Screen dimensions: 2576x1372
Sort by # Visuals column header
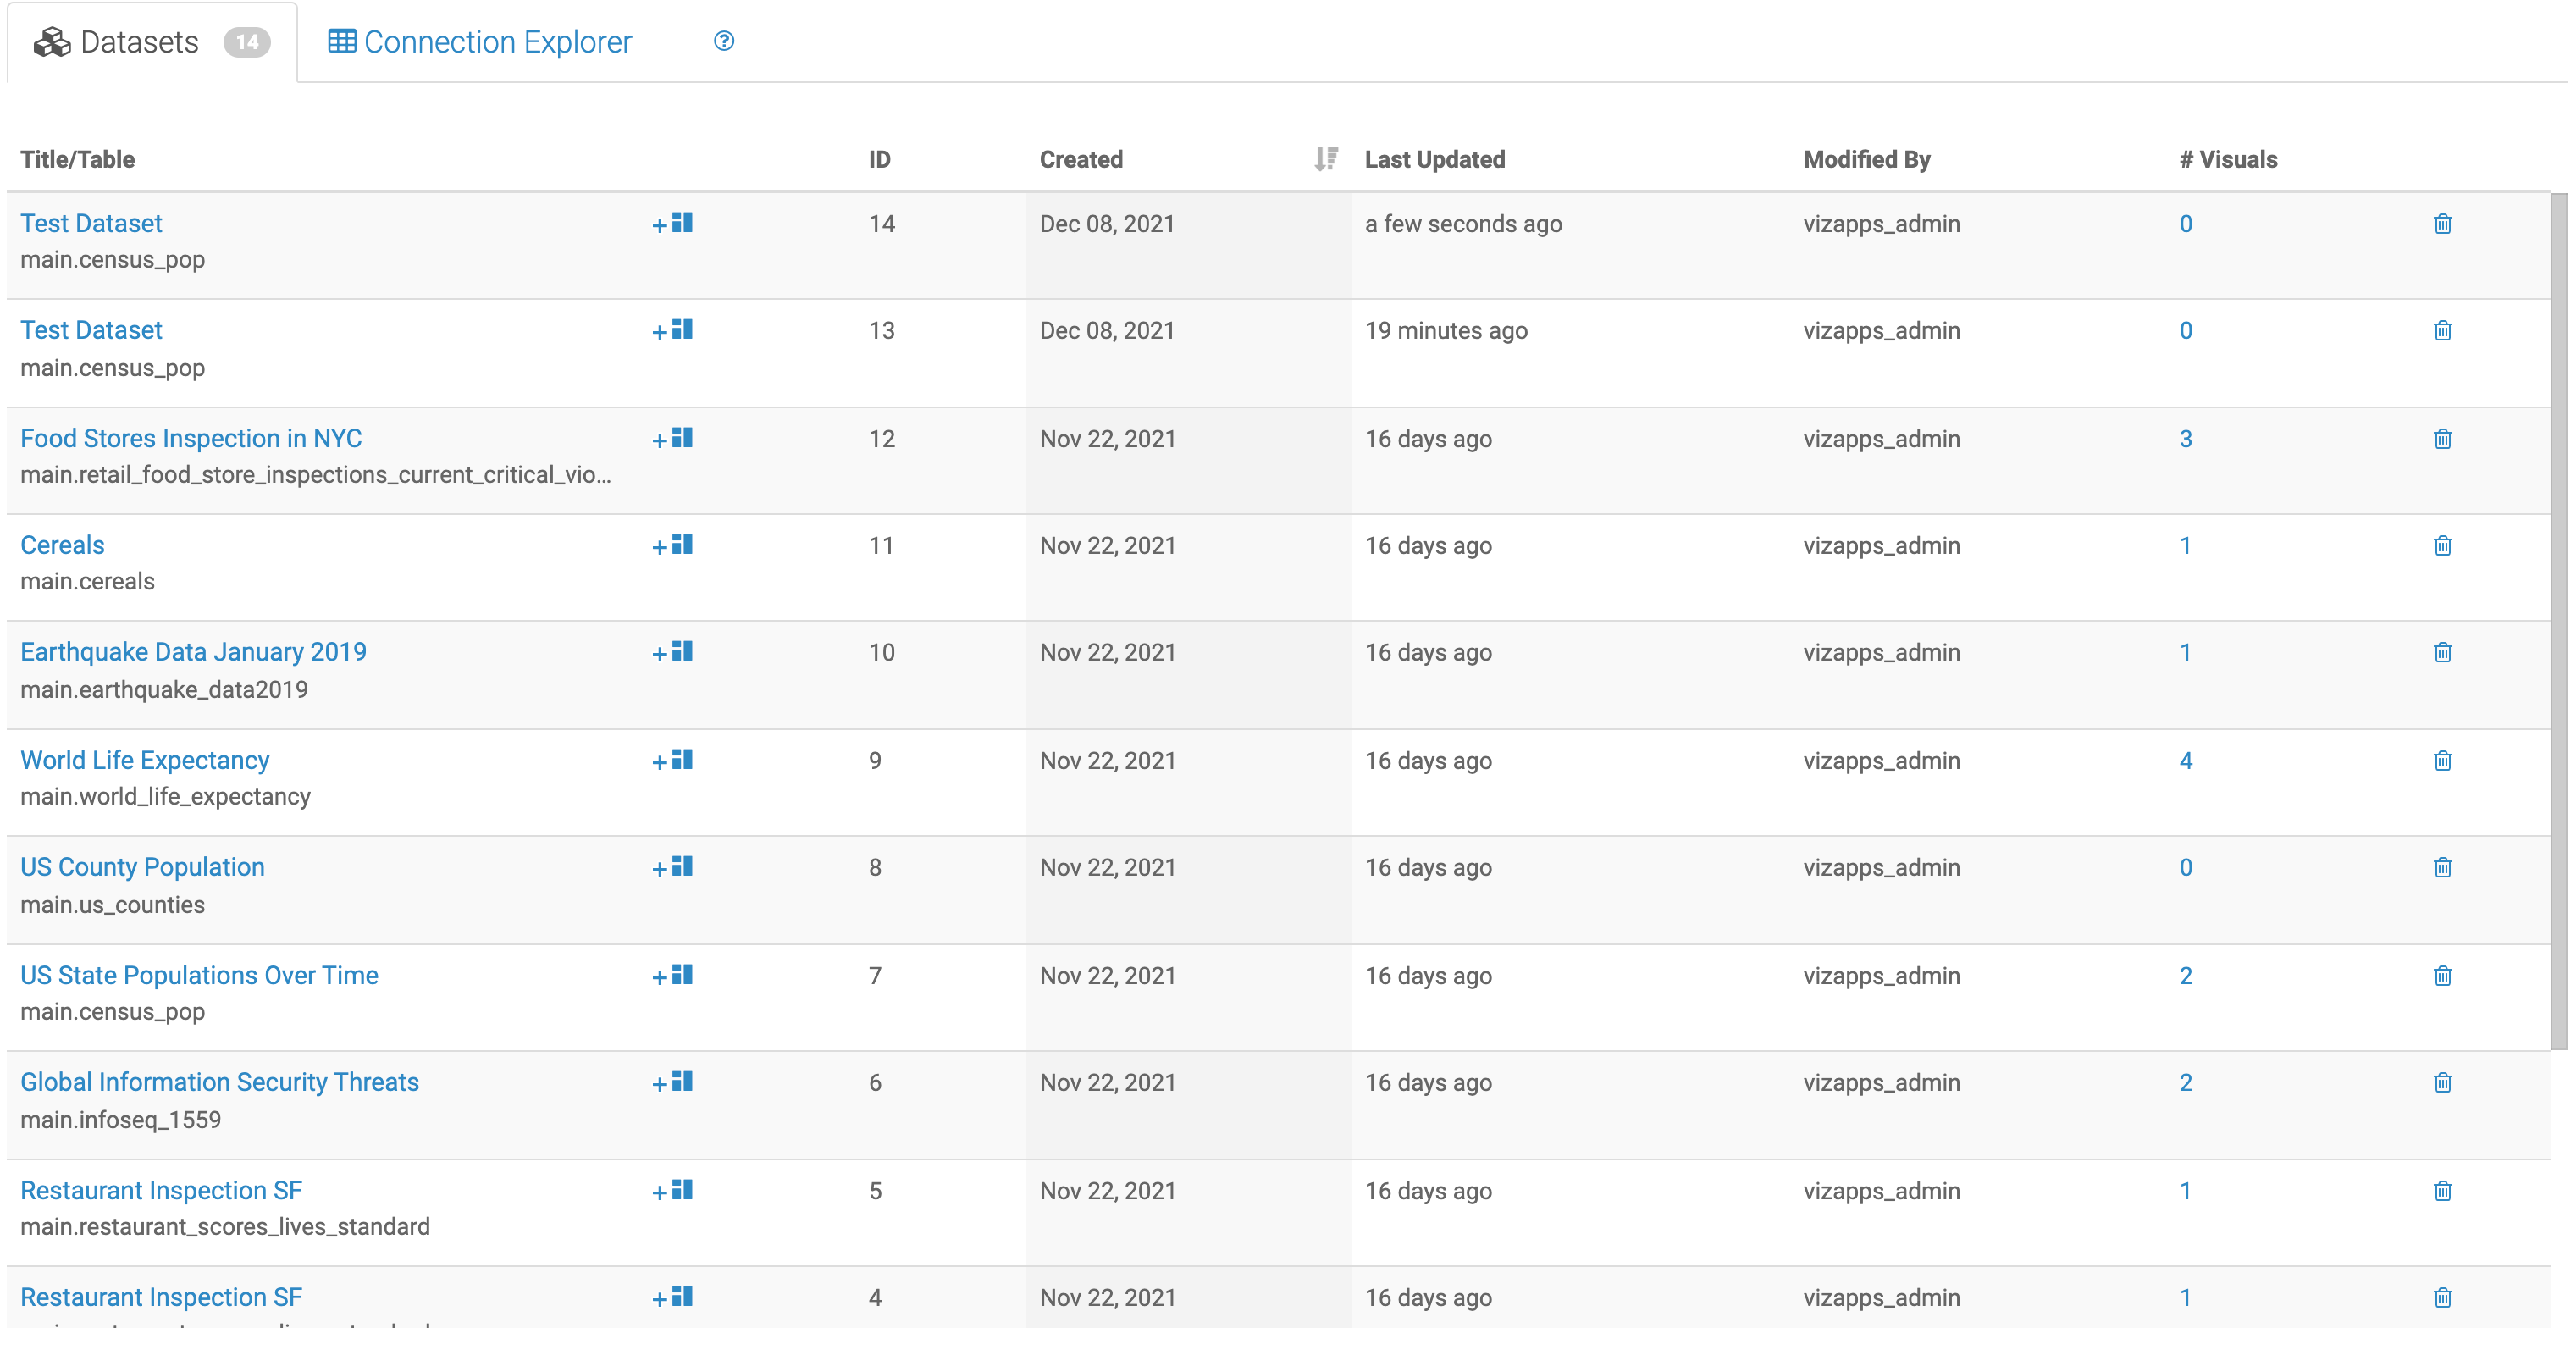point(2228,159)
